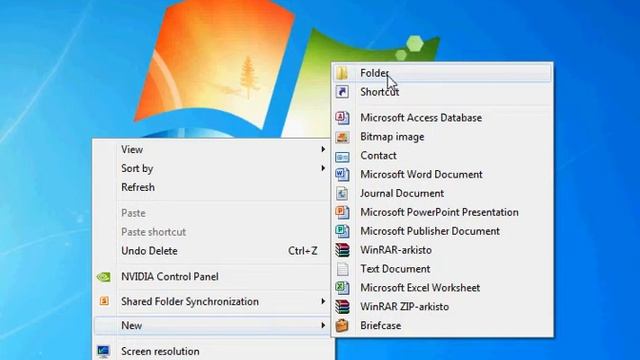Select Microsoft Publisher Document label
The width and height of the screenshot is (640, 360).
tap(430, 231)
